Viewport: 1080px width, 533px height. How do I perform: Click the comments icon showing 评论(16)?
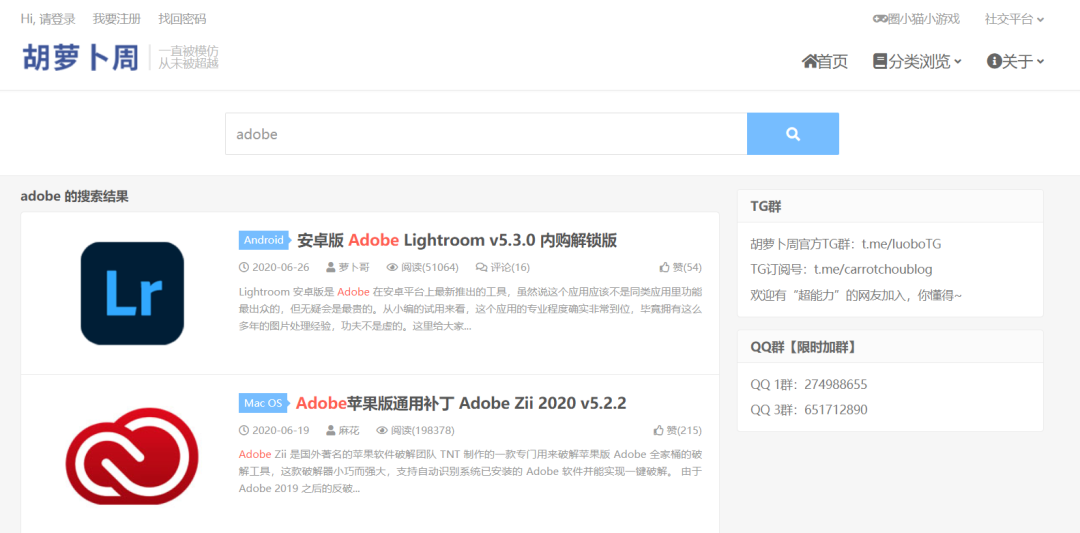tap(481, 268)
